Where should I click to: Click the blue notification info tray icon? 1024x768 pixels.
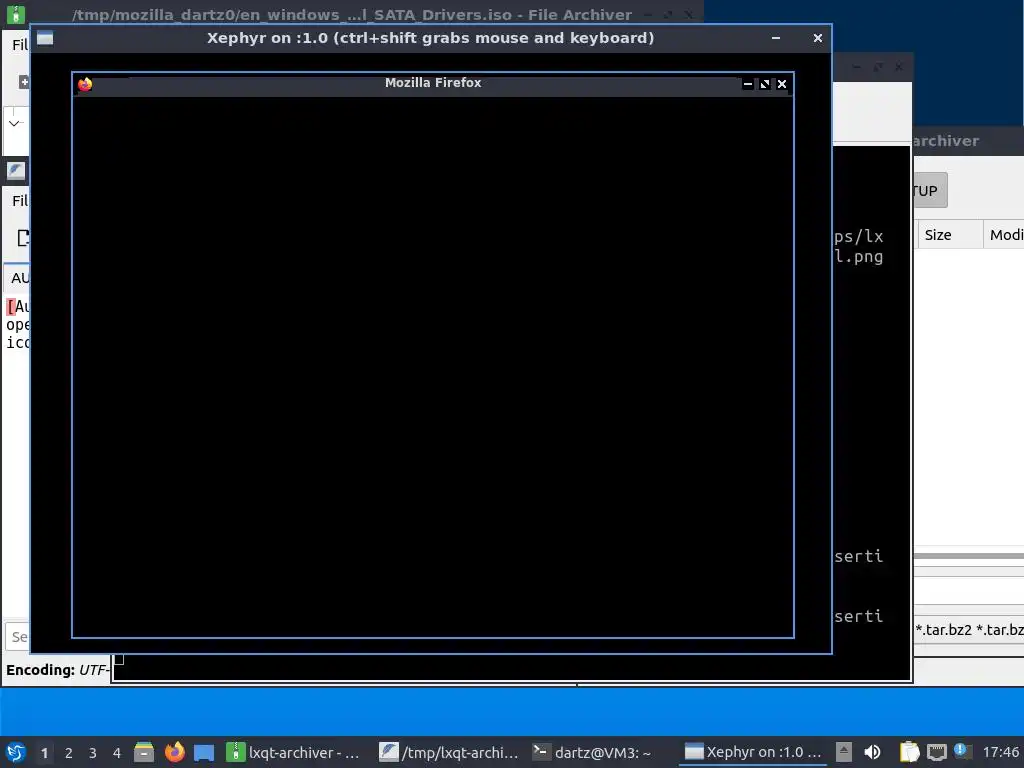[x=962, y=751]
